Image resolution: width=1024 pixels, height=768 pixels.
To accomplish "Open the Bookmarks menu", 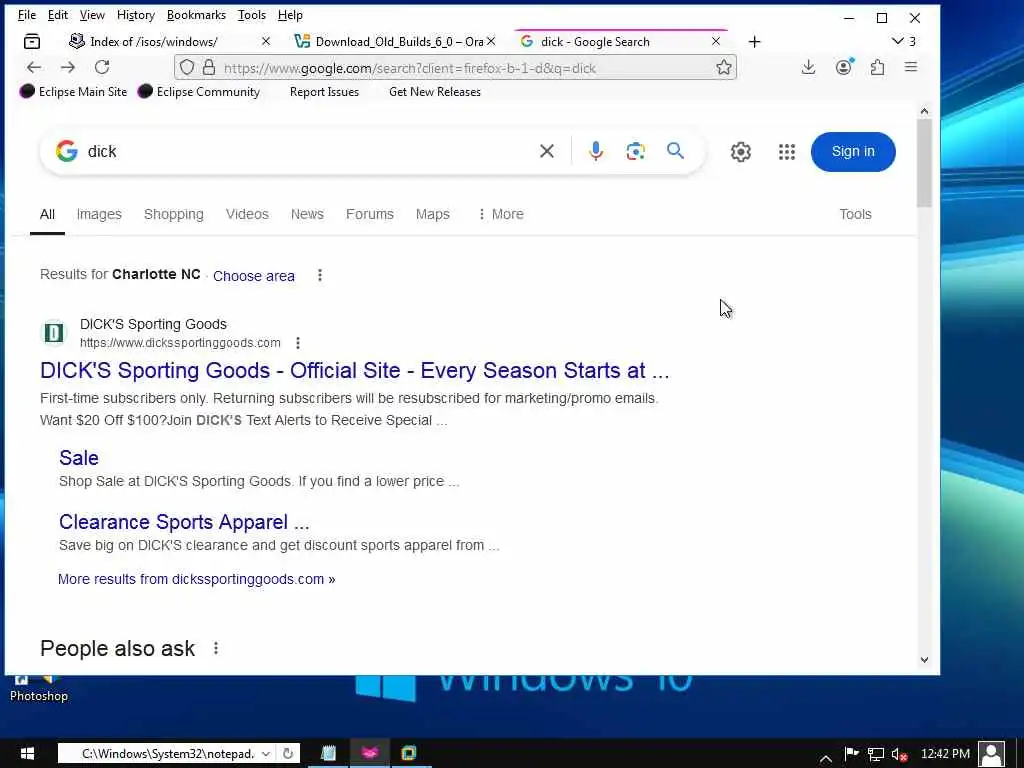I will pos(197,15).
